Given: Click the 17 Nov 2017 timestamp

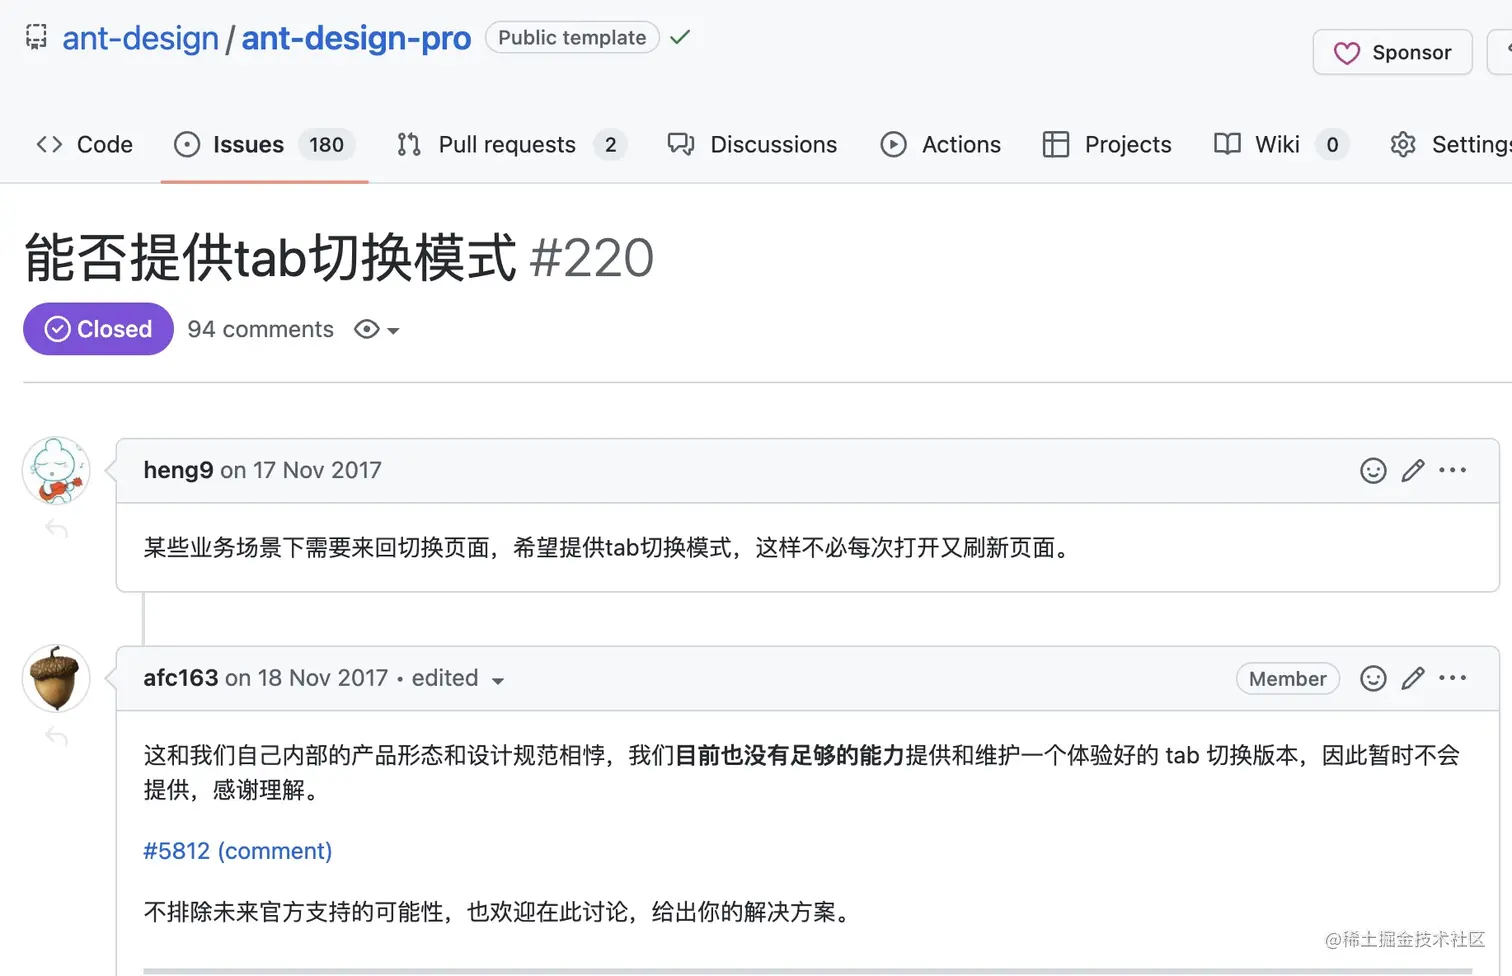Looking at the screenshot, I should [x=317, y=470].
